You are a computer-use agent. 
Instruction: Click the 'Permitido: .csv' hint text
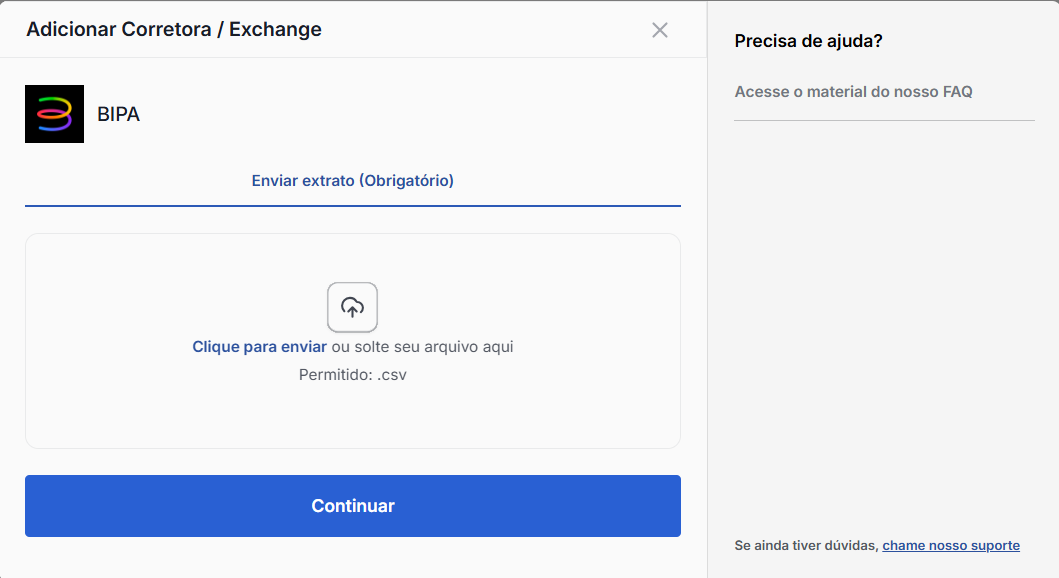pos(352,375)
